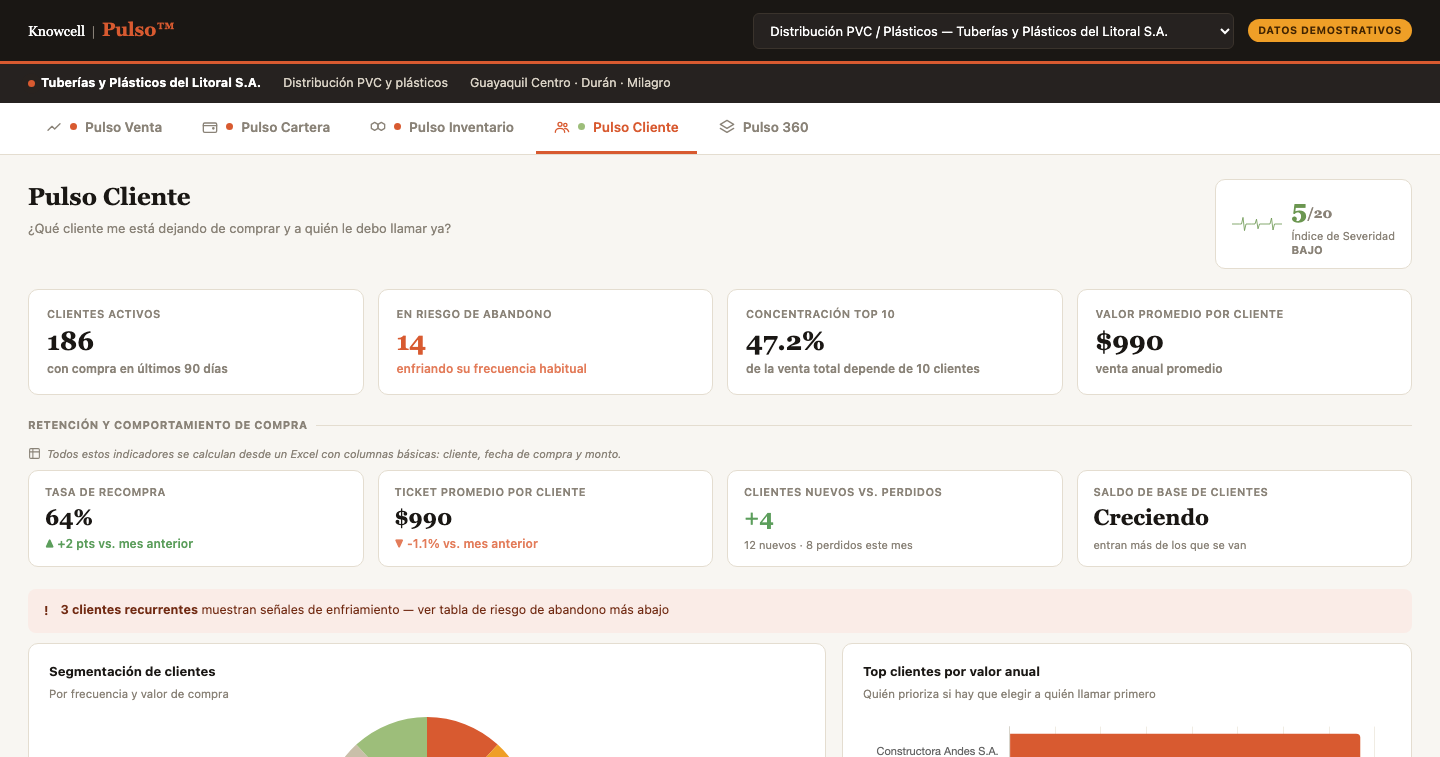Click the Ticket Promedio por Cliente card
This screenshot has width=1440, height=757.
pyautogui.click(x=545, y=518)
